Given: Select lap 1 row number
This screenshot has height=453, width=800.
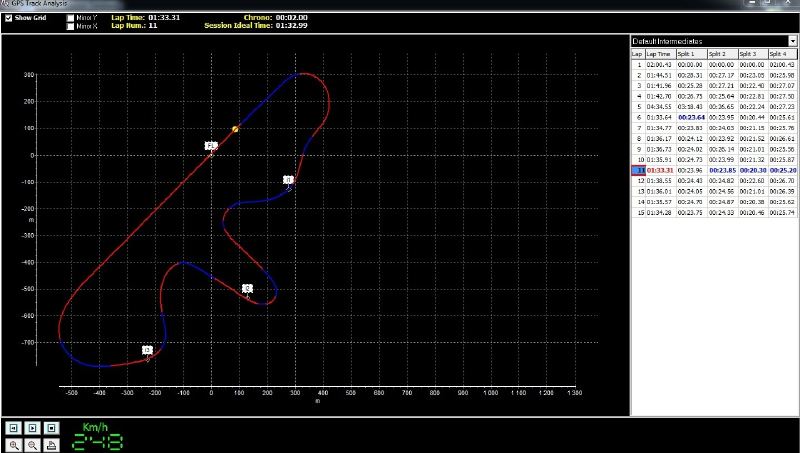Looking at the screenshot, I should tap(638, 65).
